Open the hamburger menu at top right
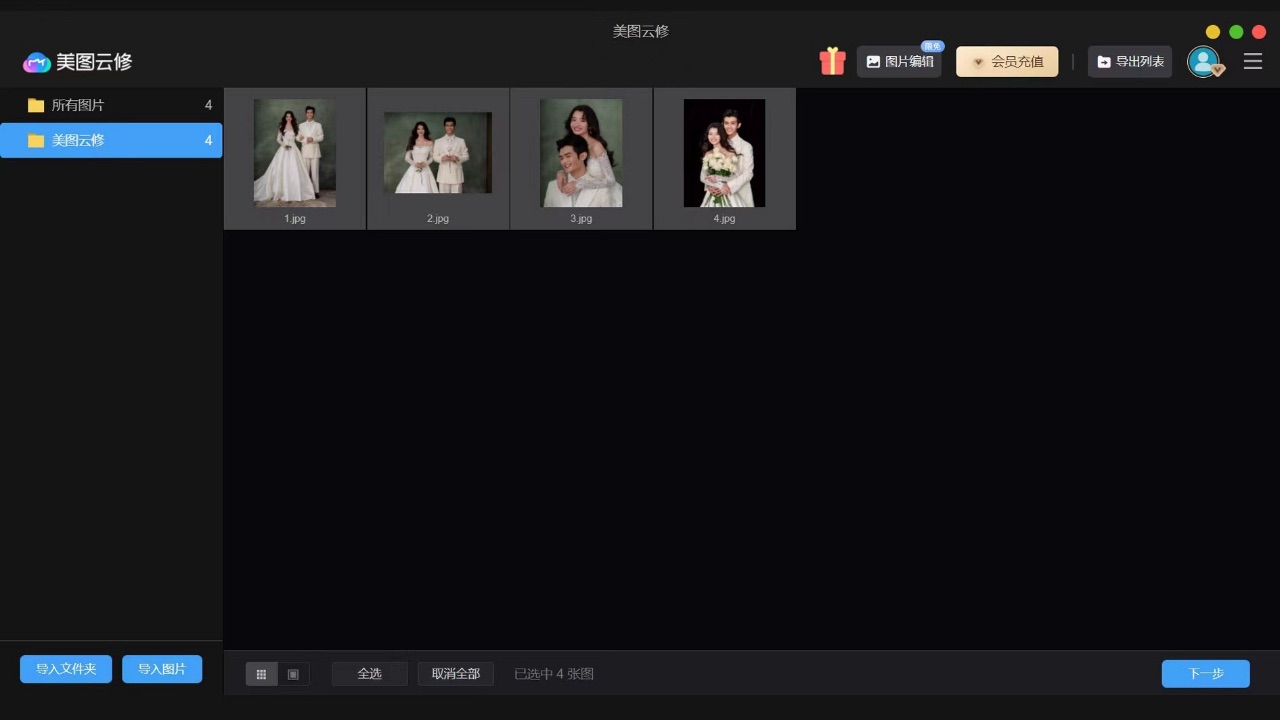The image size is (1280, 720). [1252, 61]
